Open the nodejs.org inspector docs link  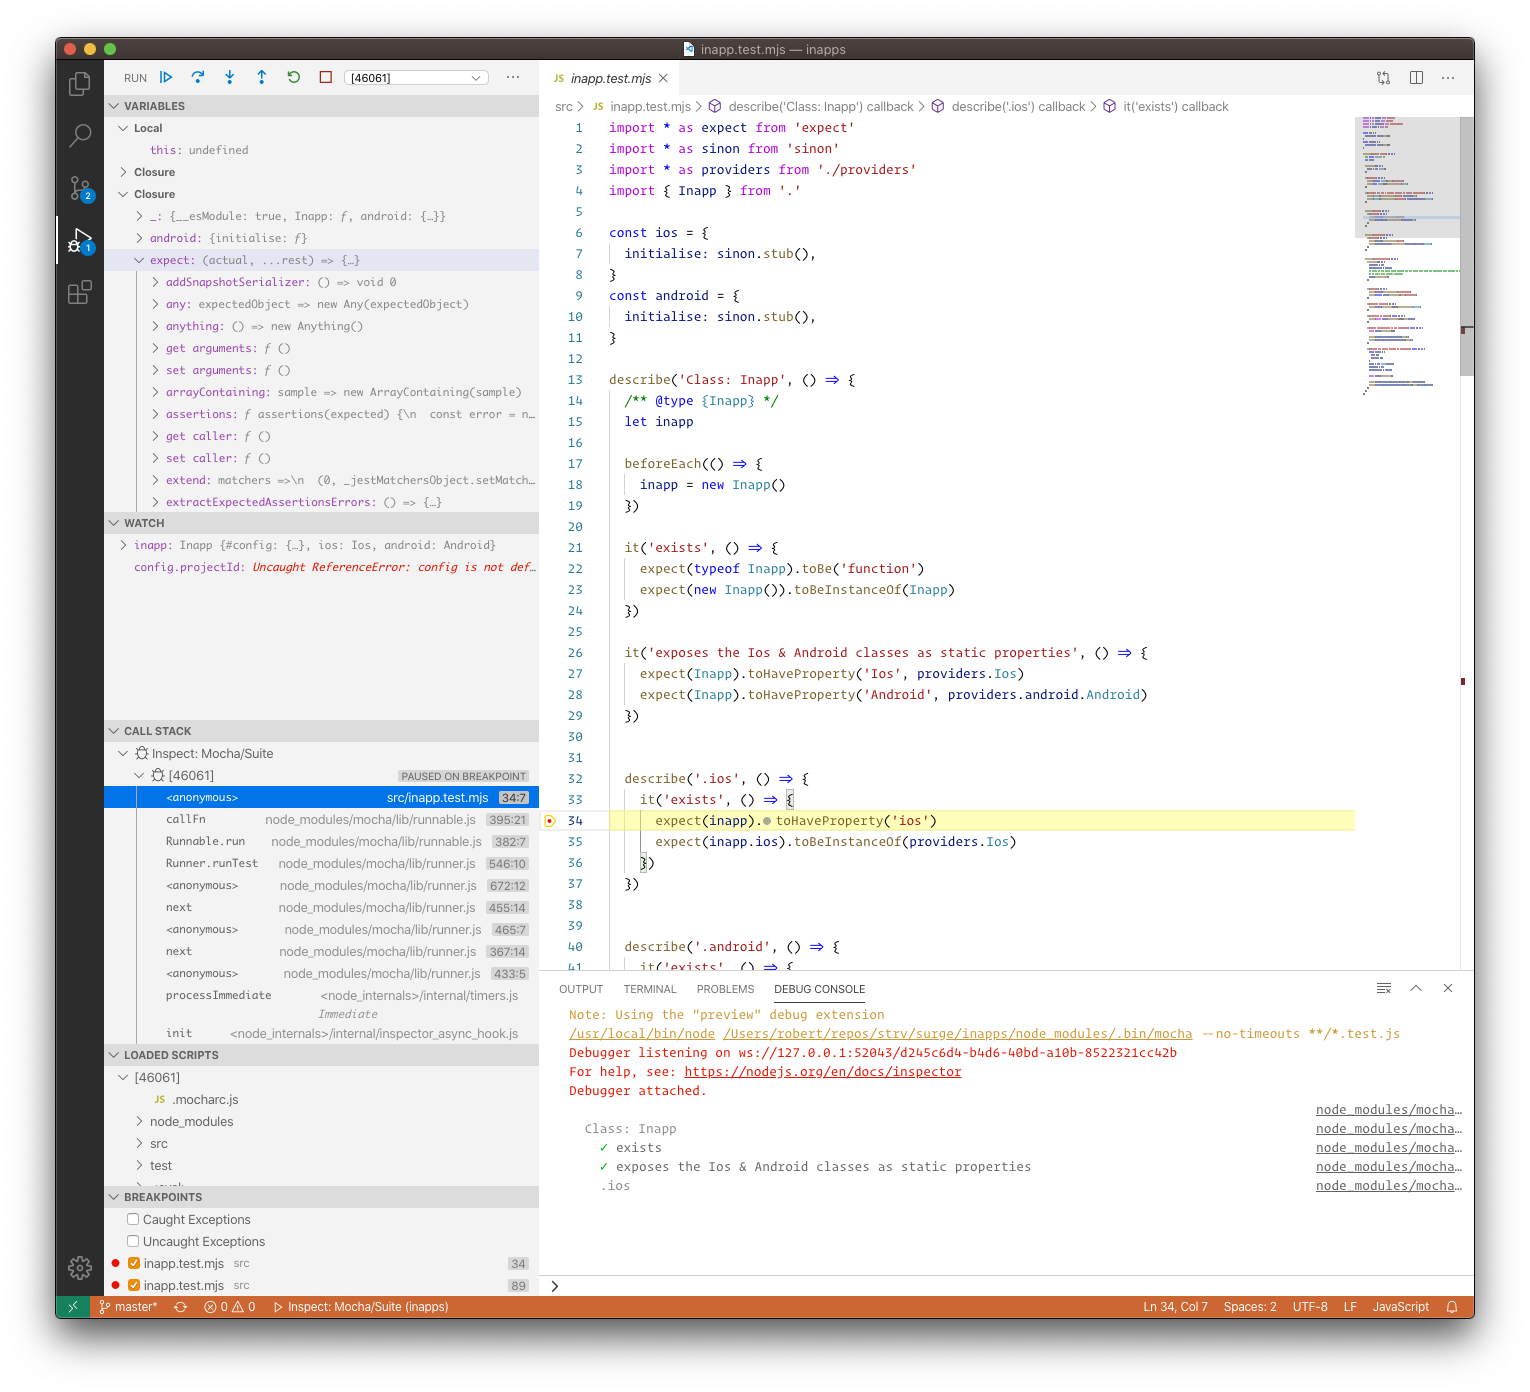823,1072
